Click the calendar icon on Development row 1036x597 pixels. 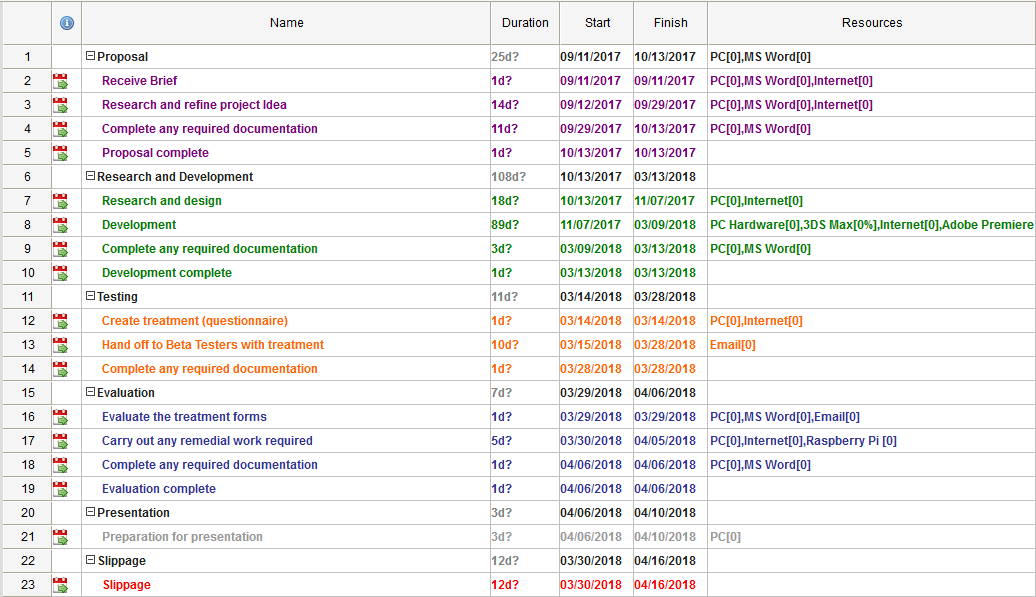[x=60, y=225]
